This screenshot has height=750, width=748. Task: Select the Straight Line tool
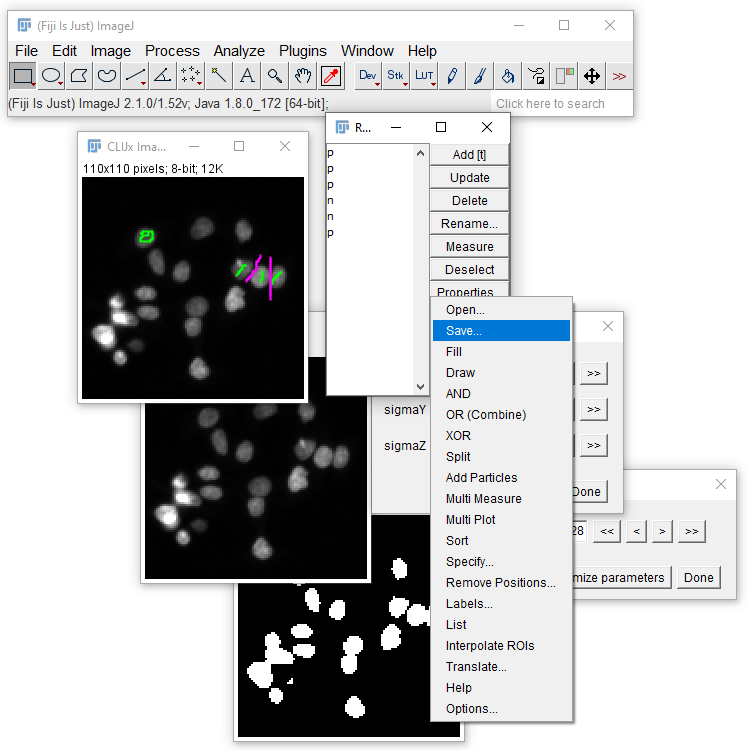tap(135, 76)
